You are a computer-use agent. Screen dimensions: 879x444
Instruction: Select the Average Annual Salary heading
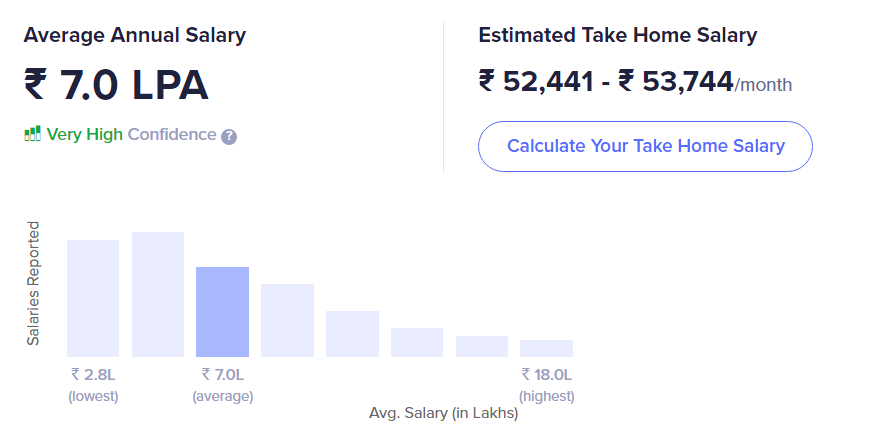(x=135, y=36)
